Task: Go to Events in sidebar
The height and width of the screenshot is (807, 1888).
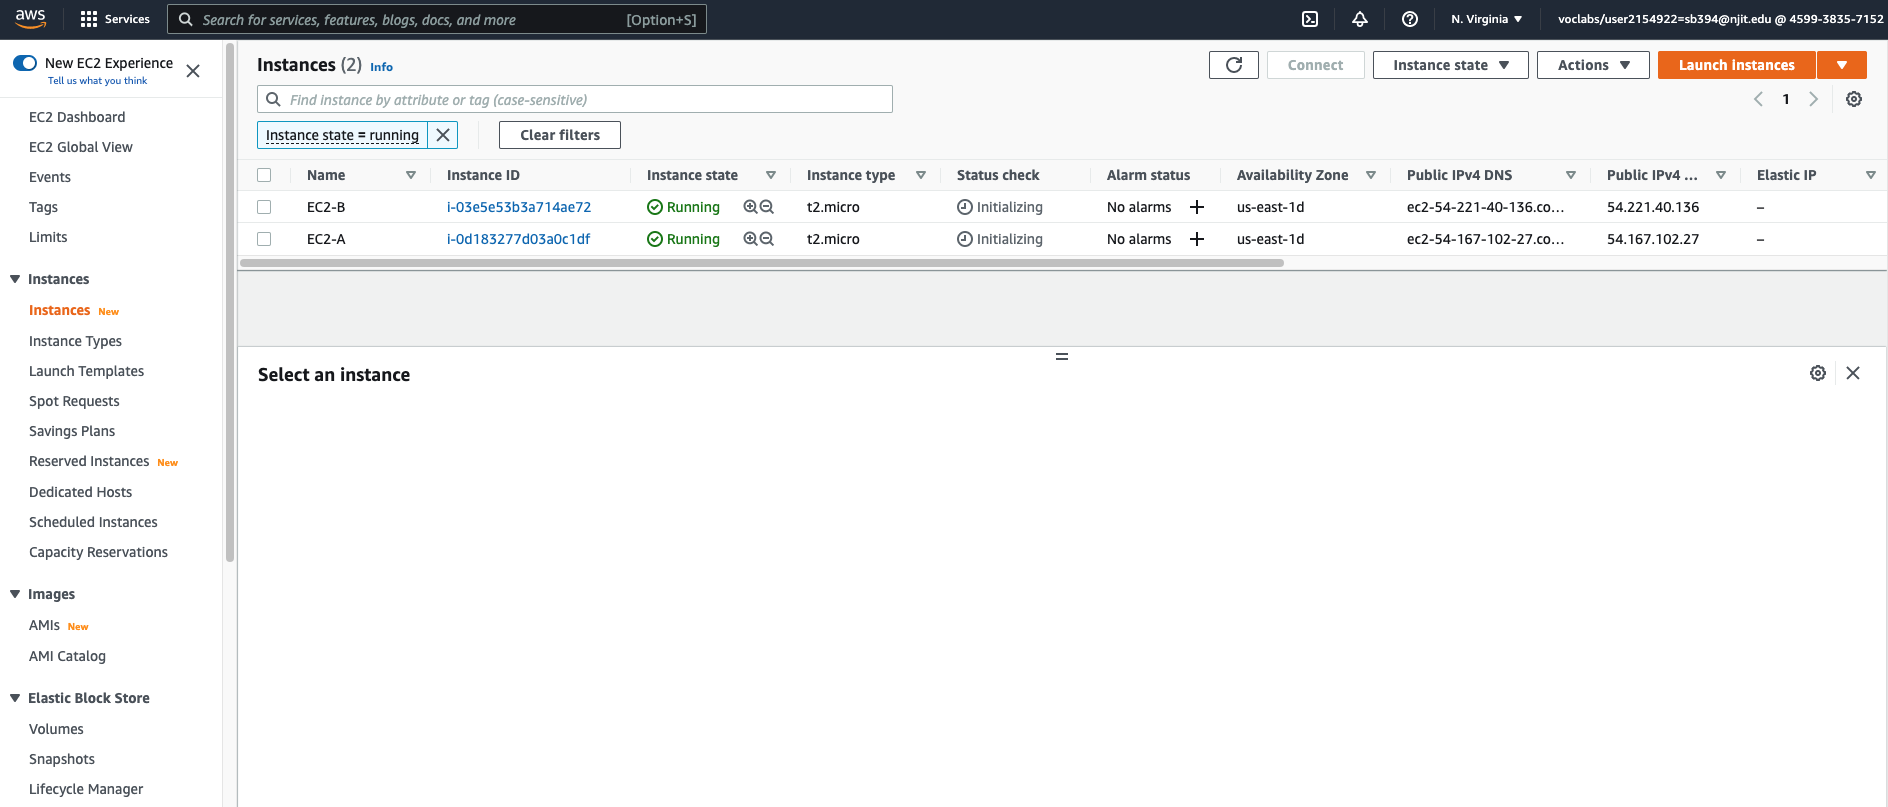Action: tap(50, 177)
